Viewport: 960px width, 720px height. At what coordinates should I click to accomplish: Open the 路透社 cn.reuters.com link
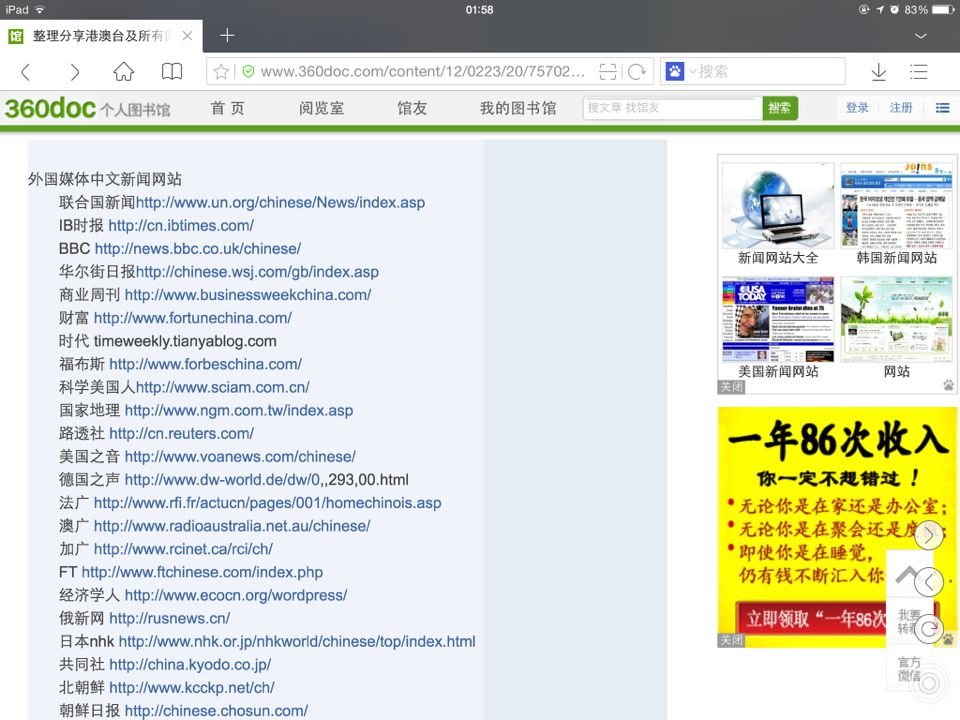pos(181,433)
